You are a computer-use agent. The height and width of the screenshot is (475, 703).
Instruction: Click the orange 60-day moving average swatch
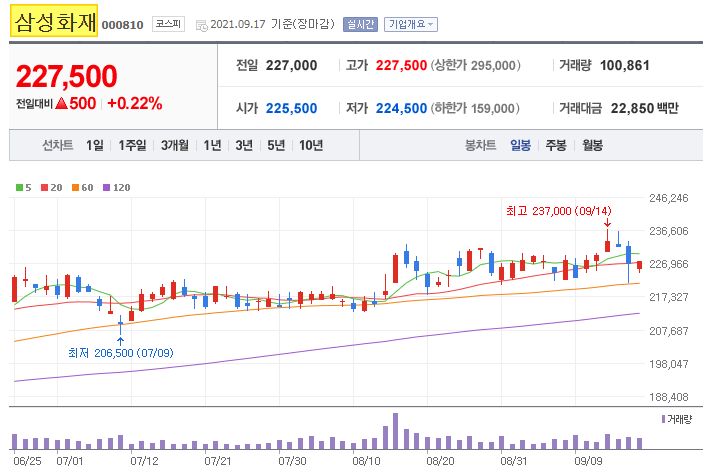click(x=75, y=187)
